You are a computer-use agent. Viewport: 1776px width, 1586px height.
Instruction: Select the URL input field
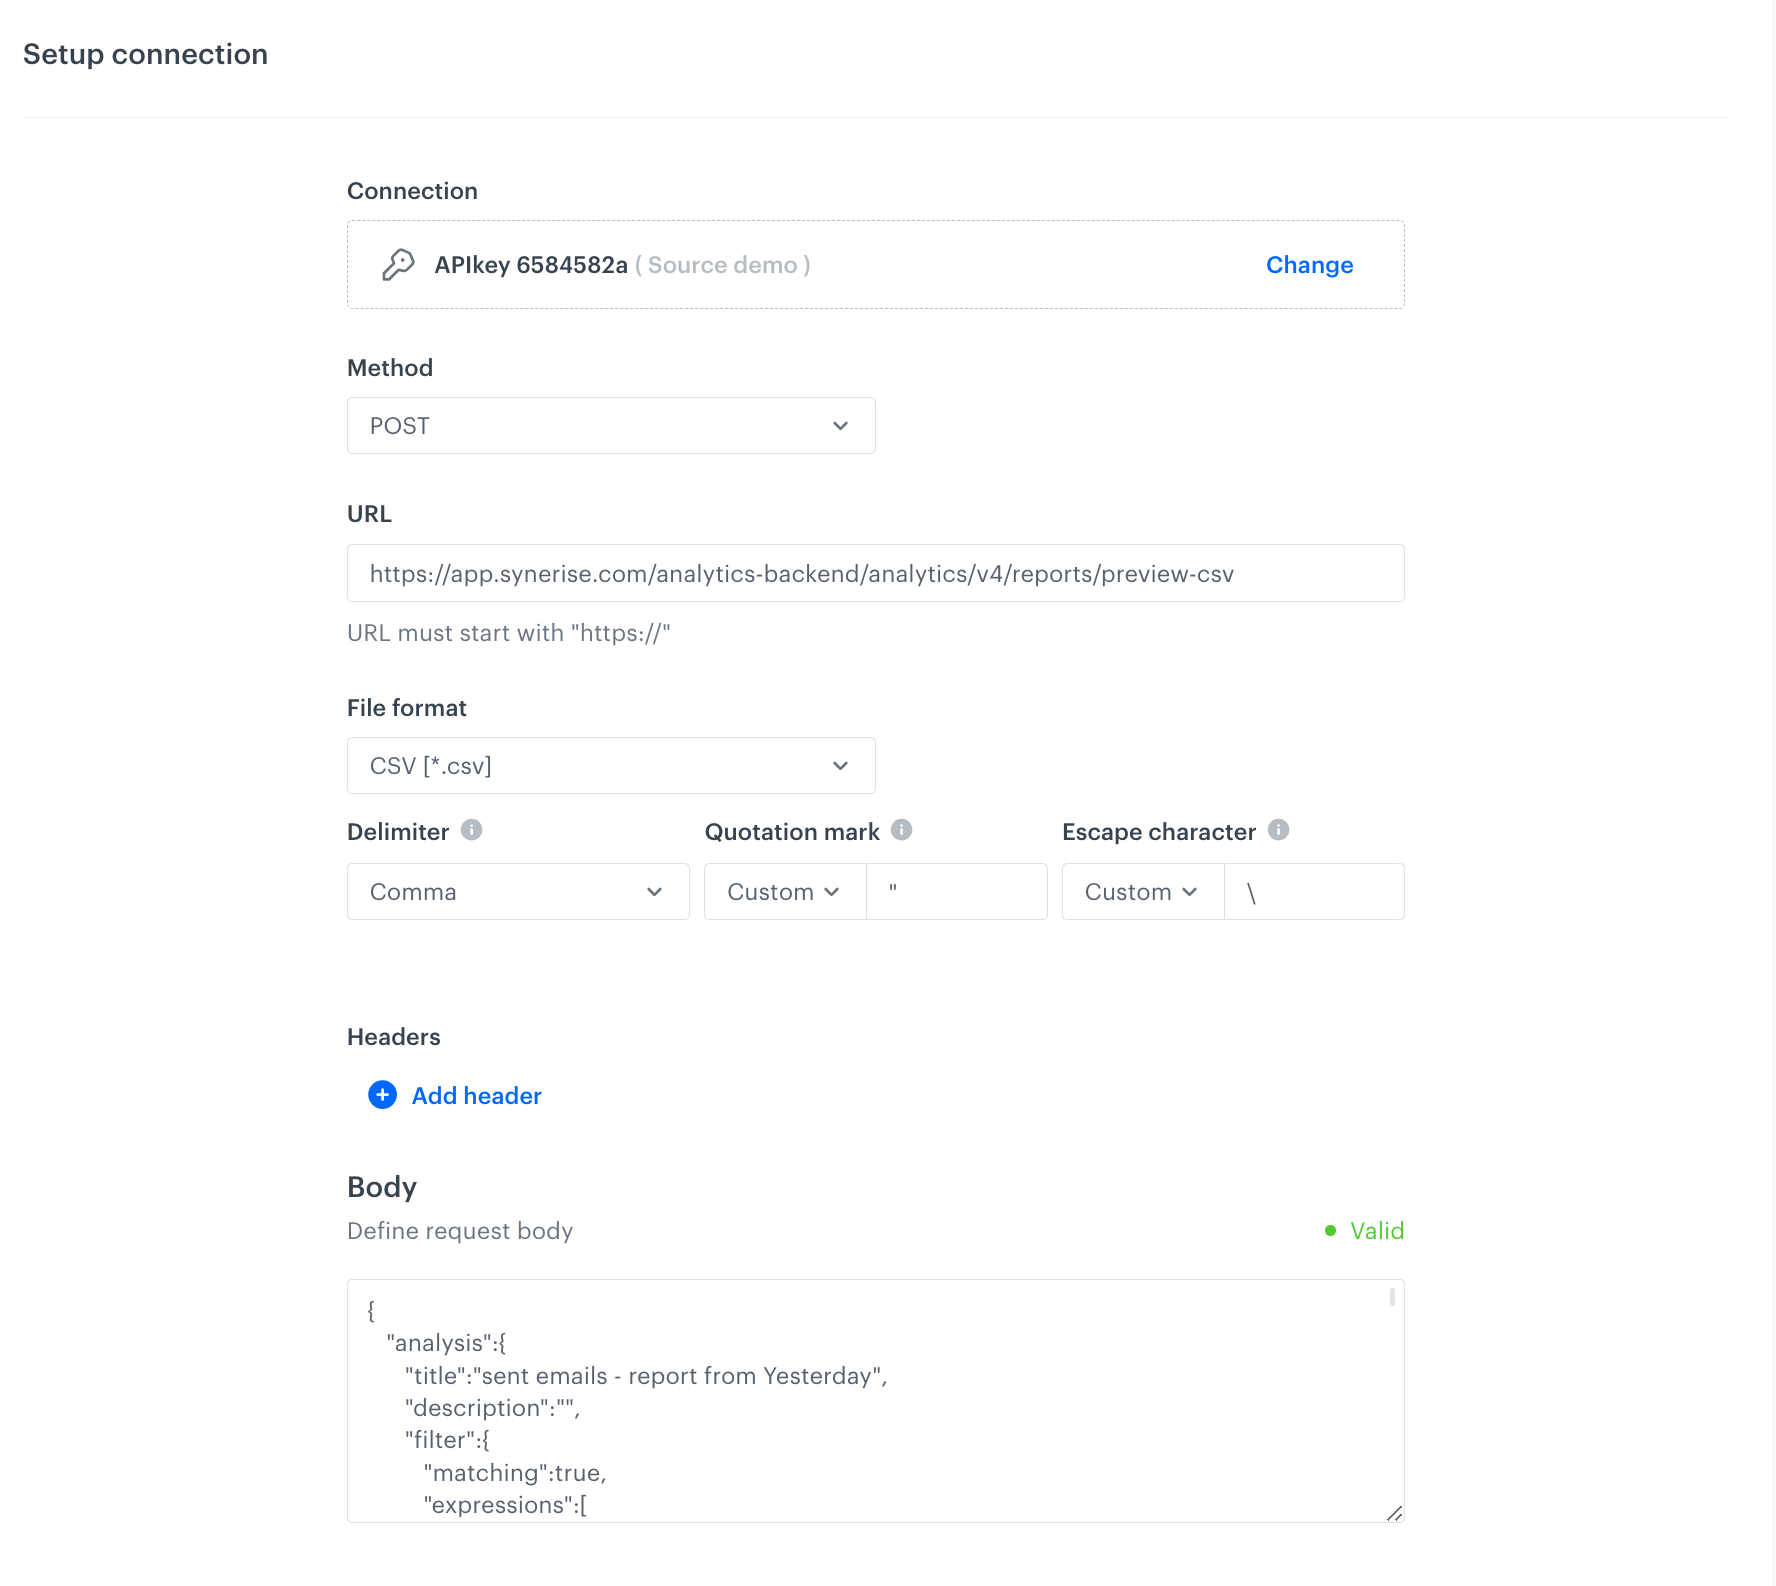(875, 573)
